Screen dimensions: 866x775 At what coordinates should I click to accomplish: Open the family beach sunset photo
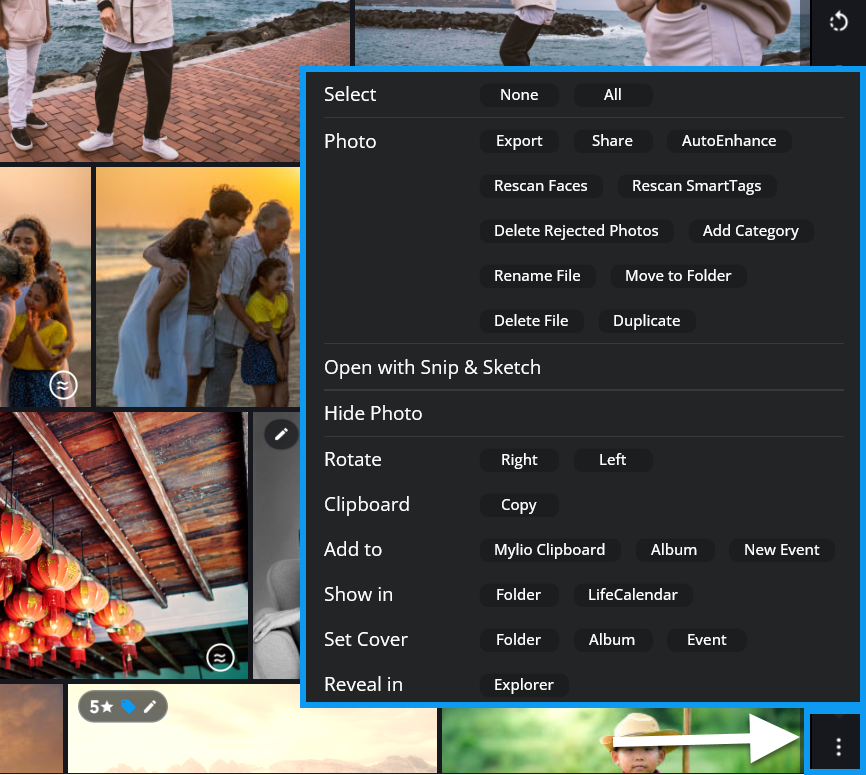tap(198, 287)
